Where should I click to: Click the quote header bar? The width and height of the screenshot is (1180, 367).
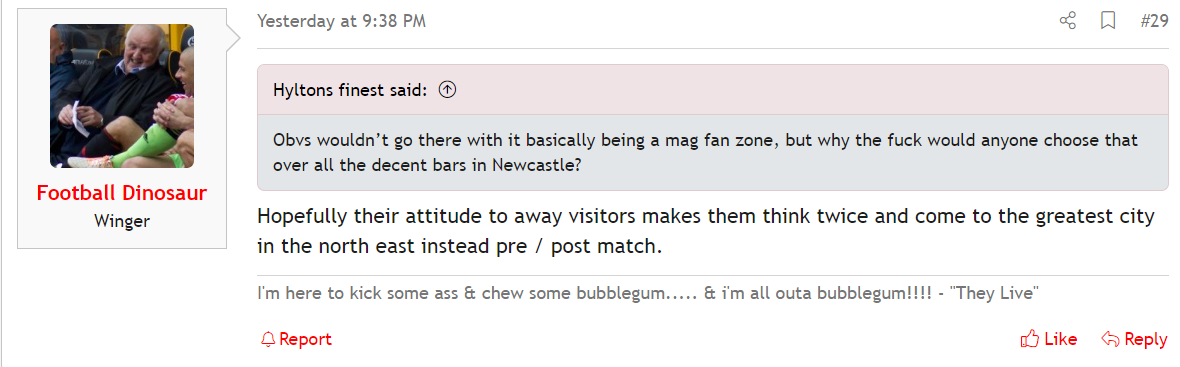click(713, 90)
